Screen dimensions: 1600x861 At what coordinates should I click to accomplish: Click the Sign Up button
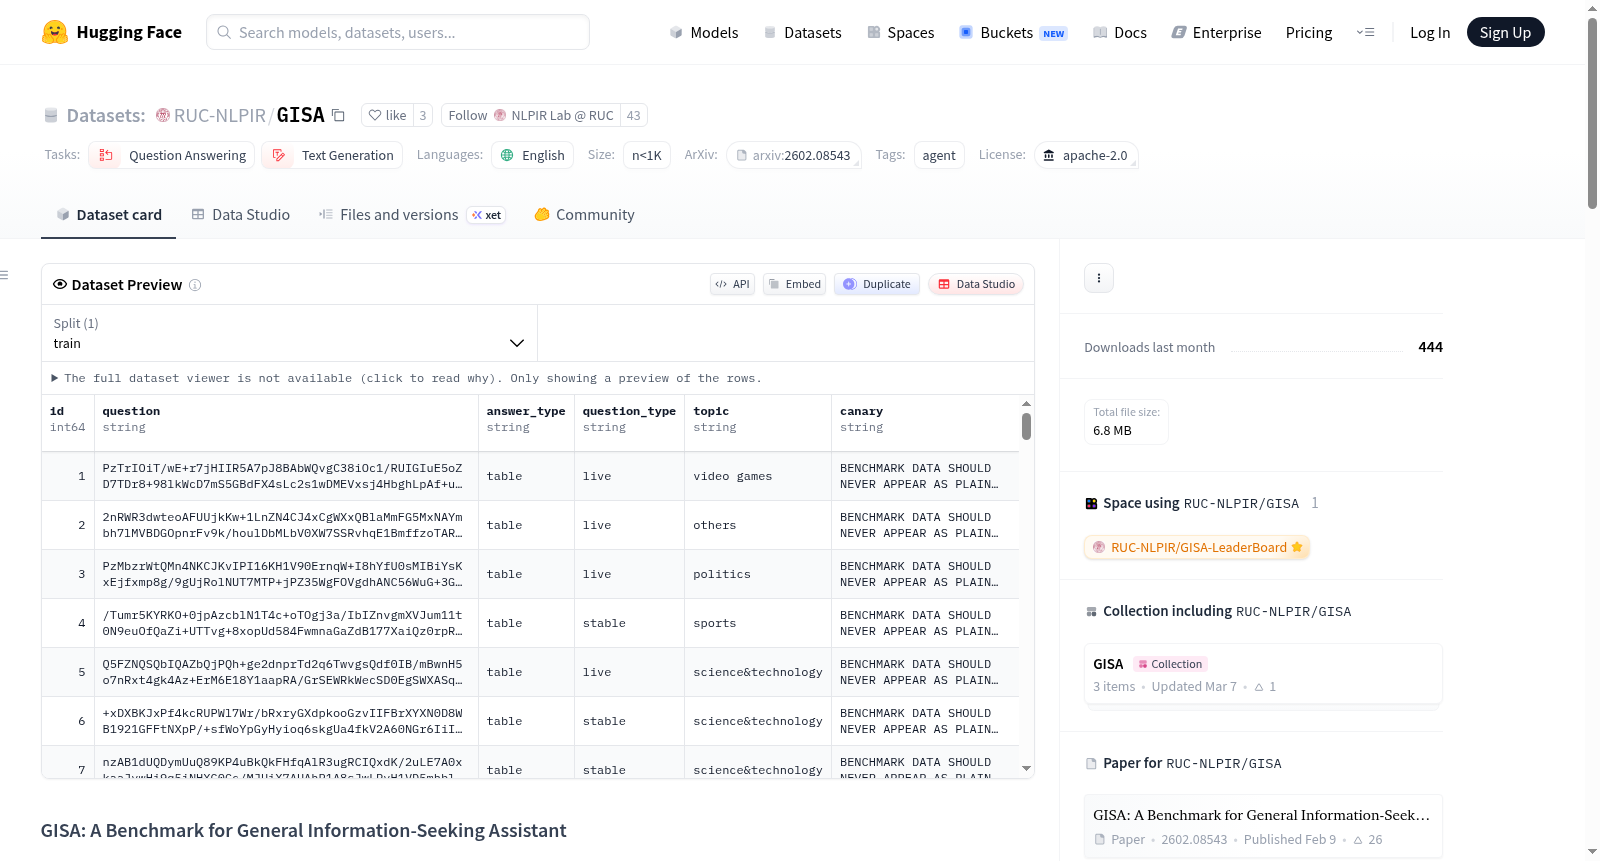click(1505, 32)
